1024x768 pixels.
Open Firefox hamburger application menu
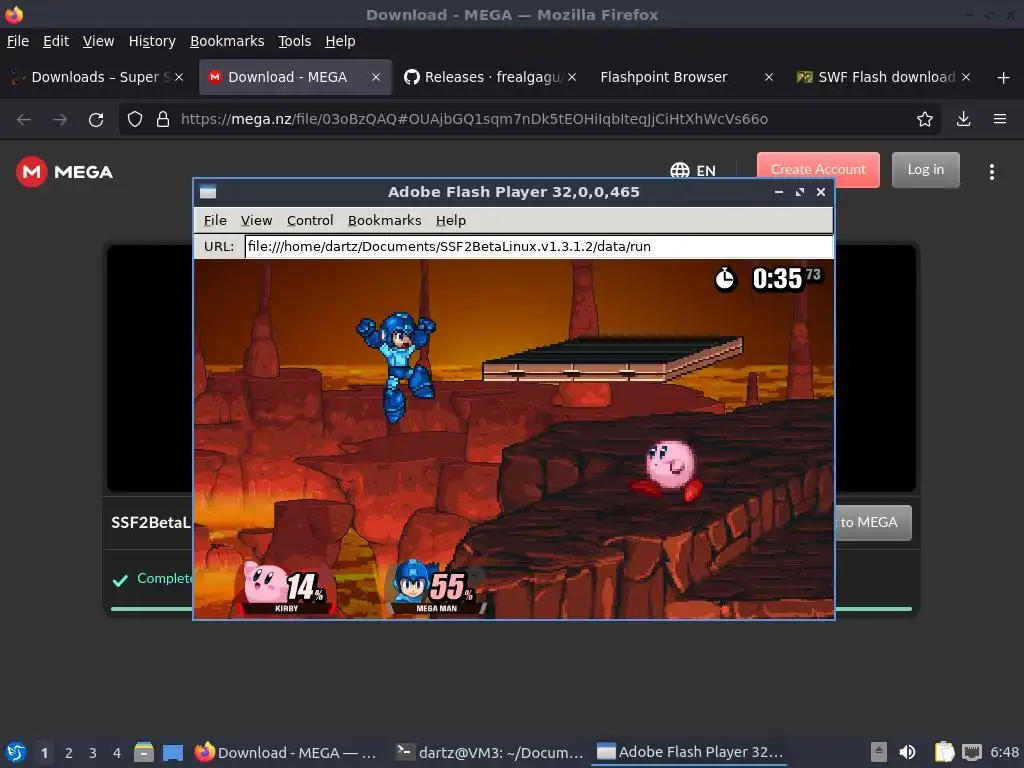(x=999, y=119)
